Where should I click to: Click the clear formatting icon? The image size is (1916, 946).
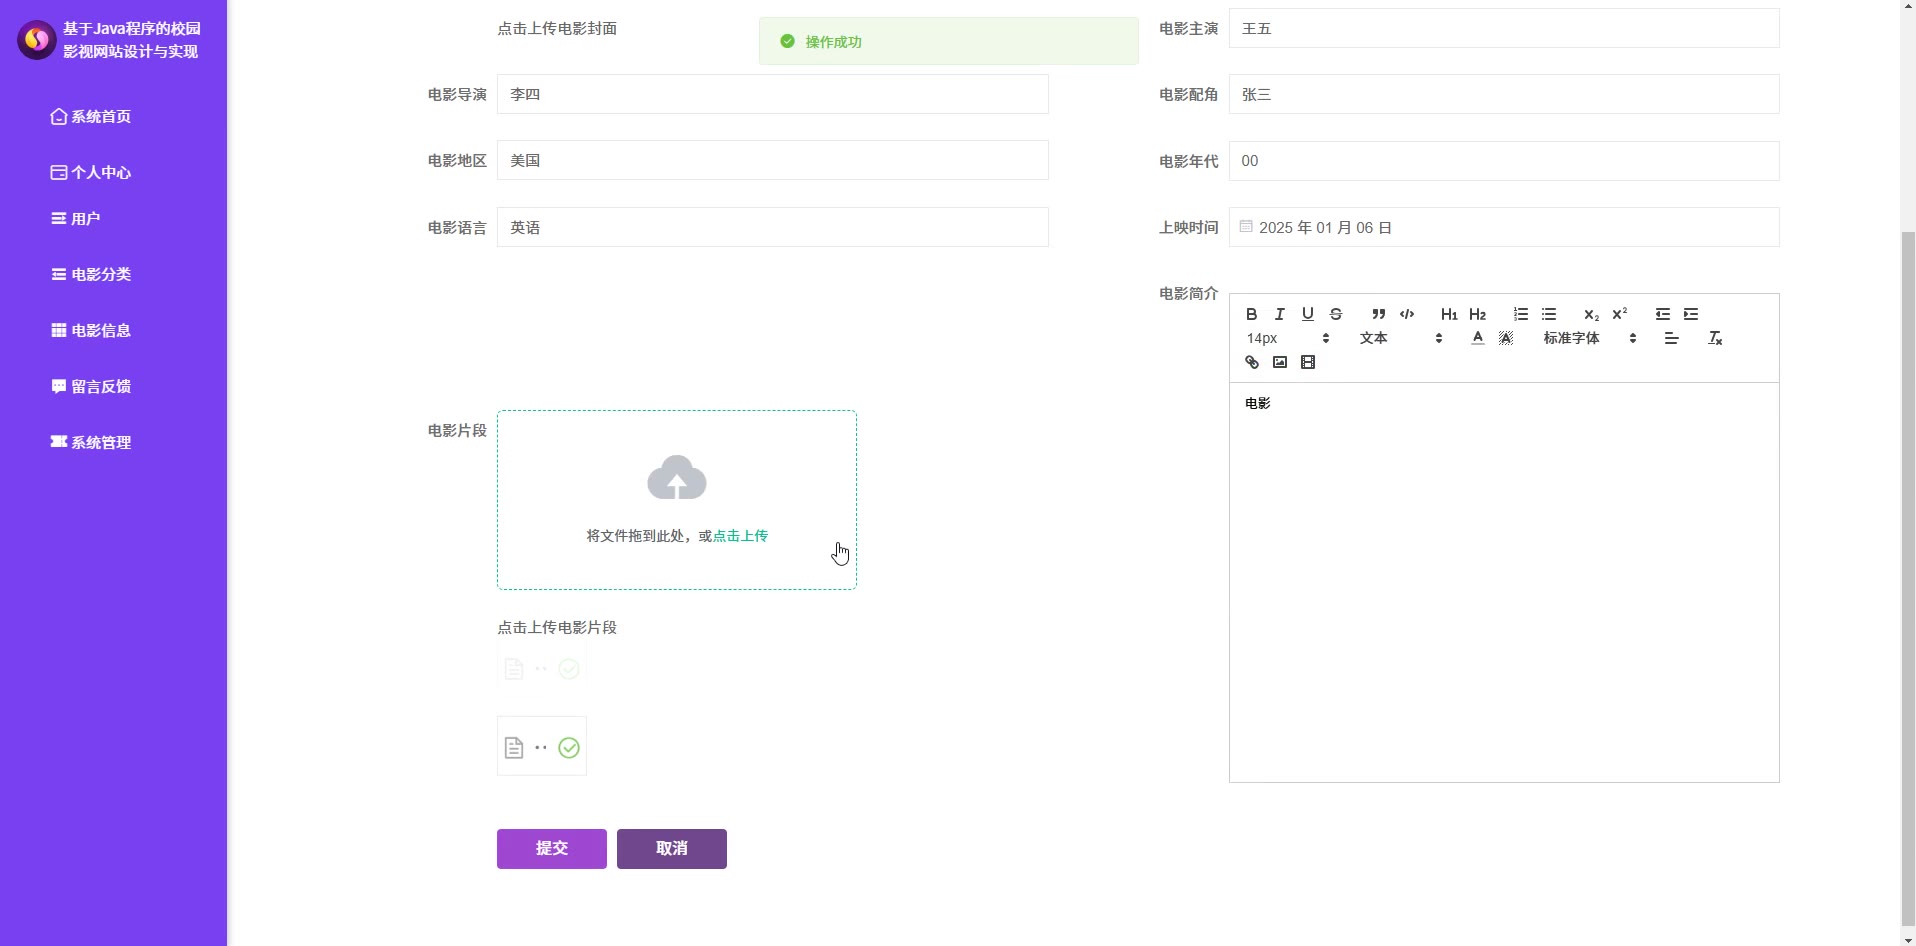(1715, 338)
